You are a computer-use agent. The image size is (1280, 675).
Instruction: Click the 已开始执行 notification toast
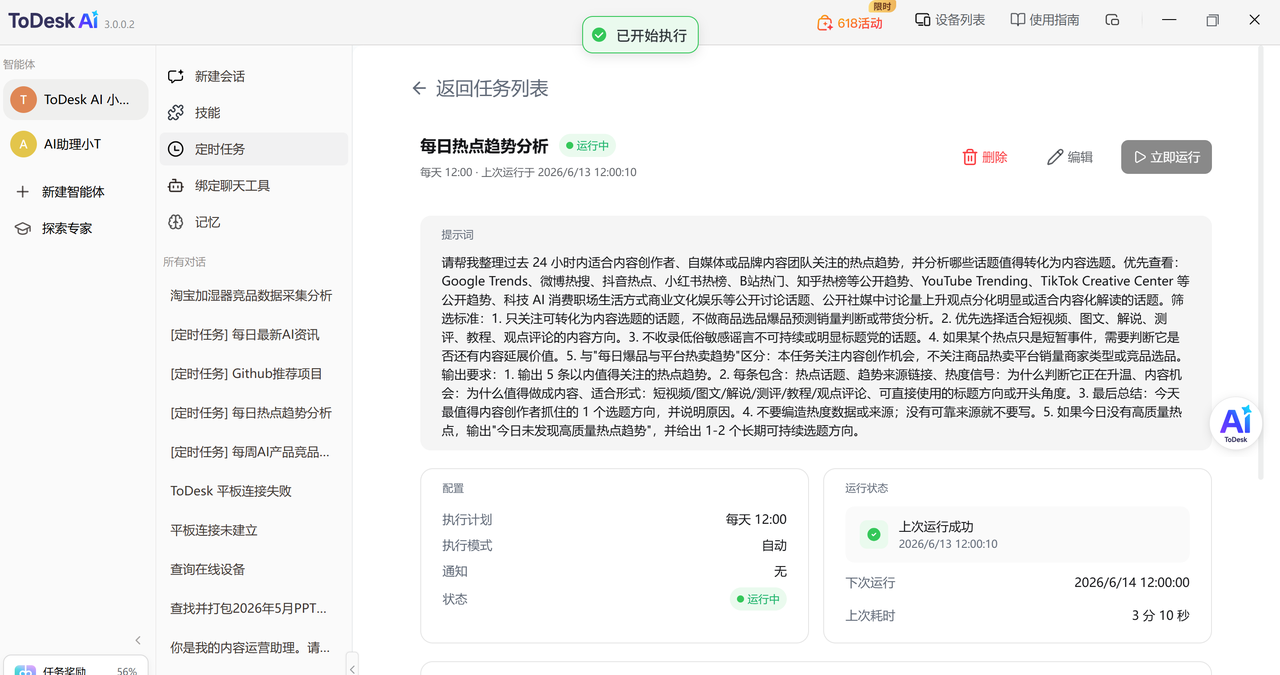click(x=641, y=35)
